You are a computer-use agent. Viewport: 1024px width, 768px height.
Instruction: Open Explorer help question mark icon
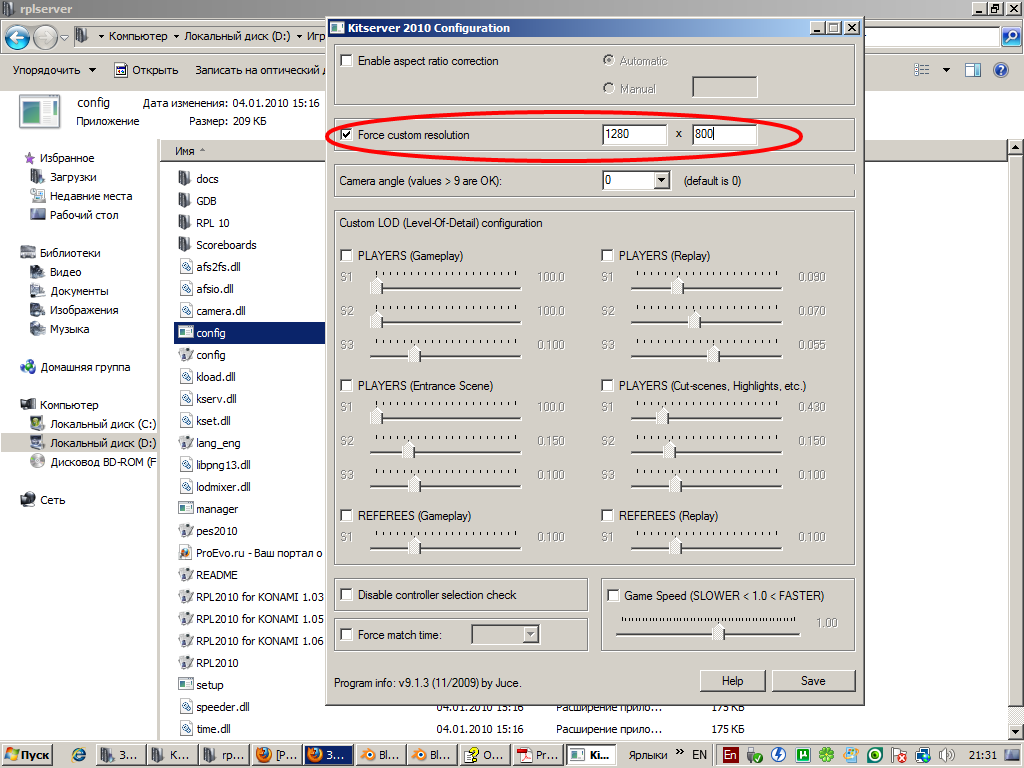click(x=1000, y=70)
